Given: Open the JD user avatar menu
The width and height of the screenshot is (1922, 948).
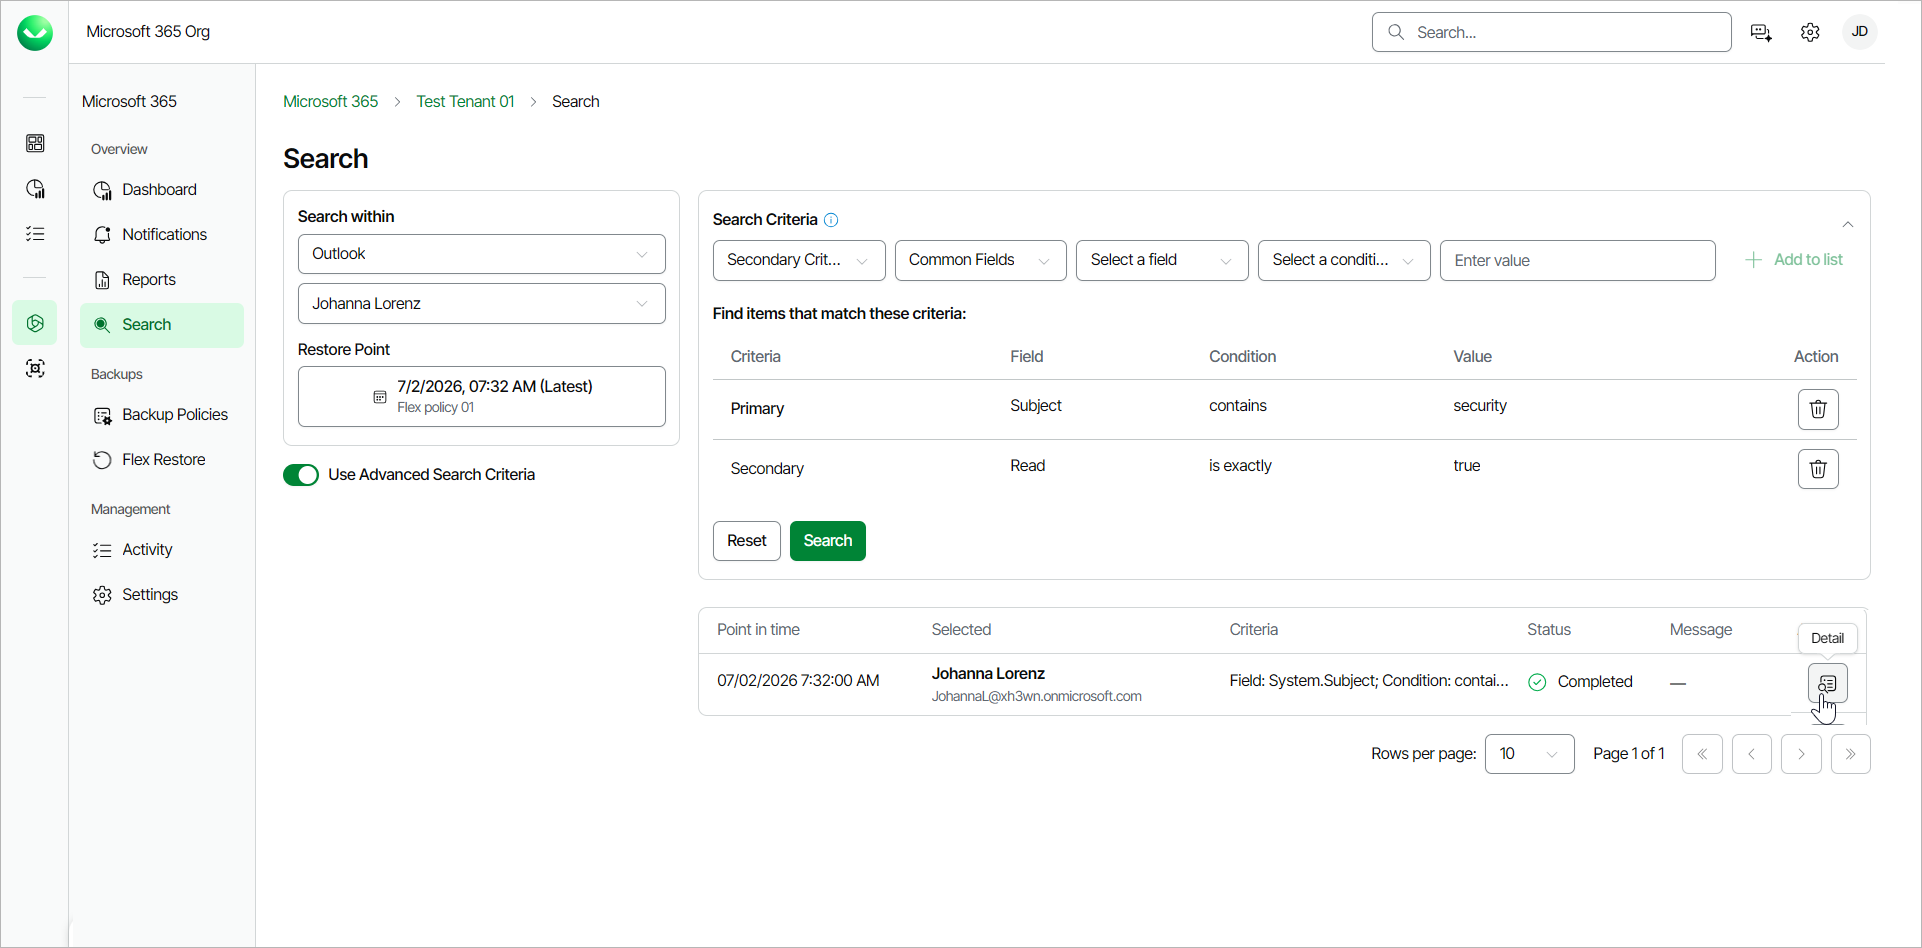Looking at the screenshot, I should pyautogui.click(x=1860, y=32).
